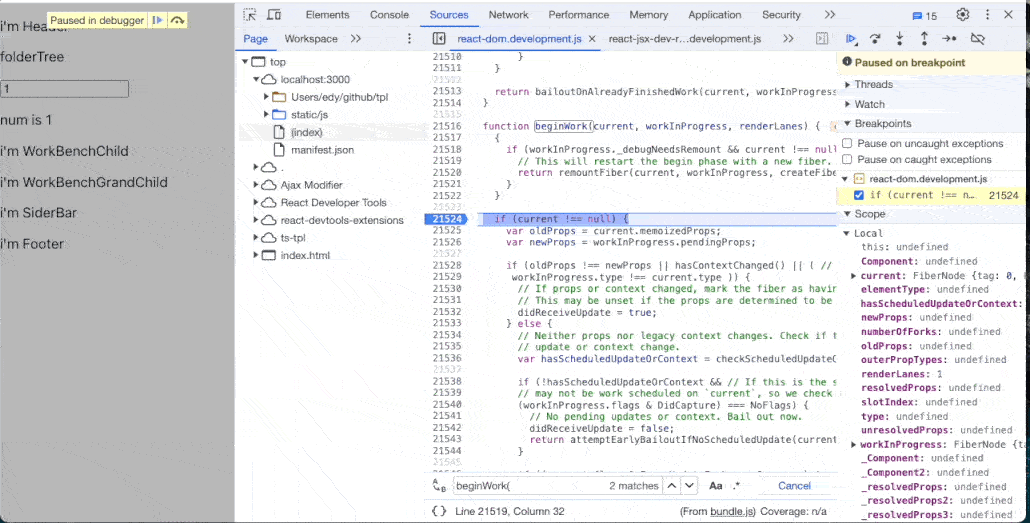Jump to previous search match
1030x523 pixels.
click(x=671, y=486)
